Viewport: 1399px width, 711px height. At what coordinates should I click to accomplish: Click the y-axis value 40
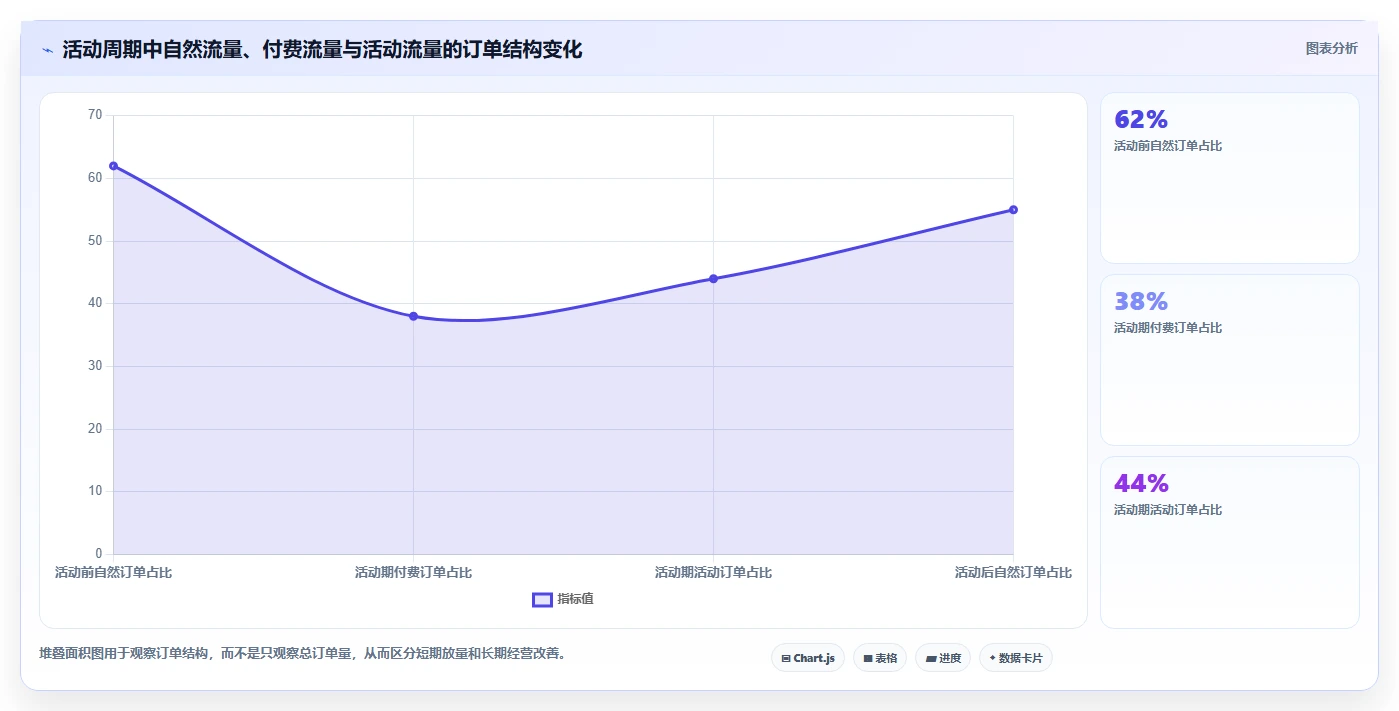click(95, 303)
